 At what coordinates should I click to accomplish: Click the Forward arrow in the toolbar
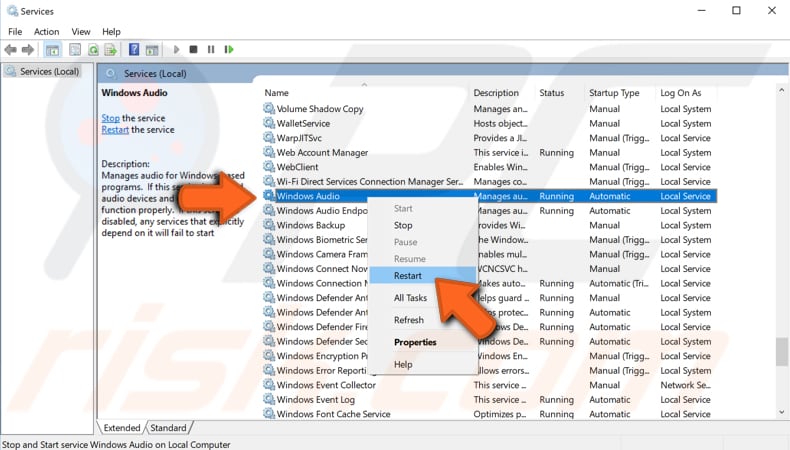(x=28, y=49)
